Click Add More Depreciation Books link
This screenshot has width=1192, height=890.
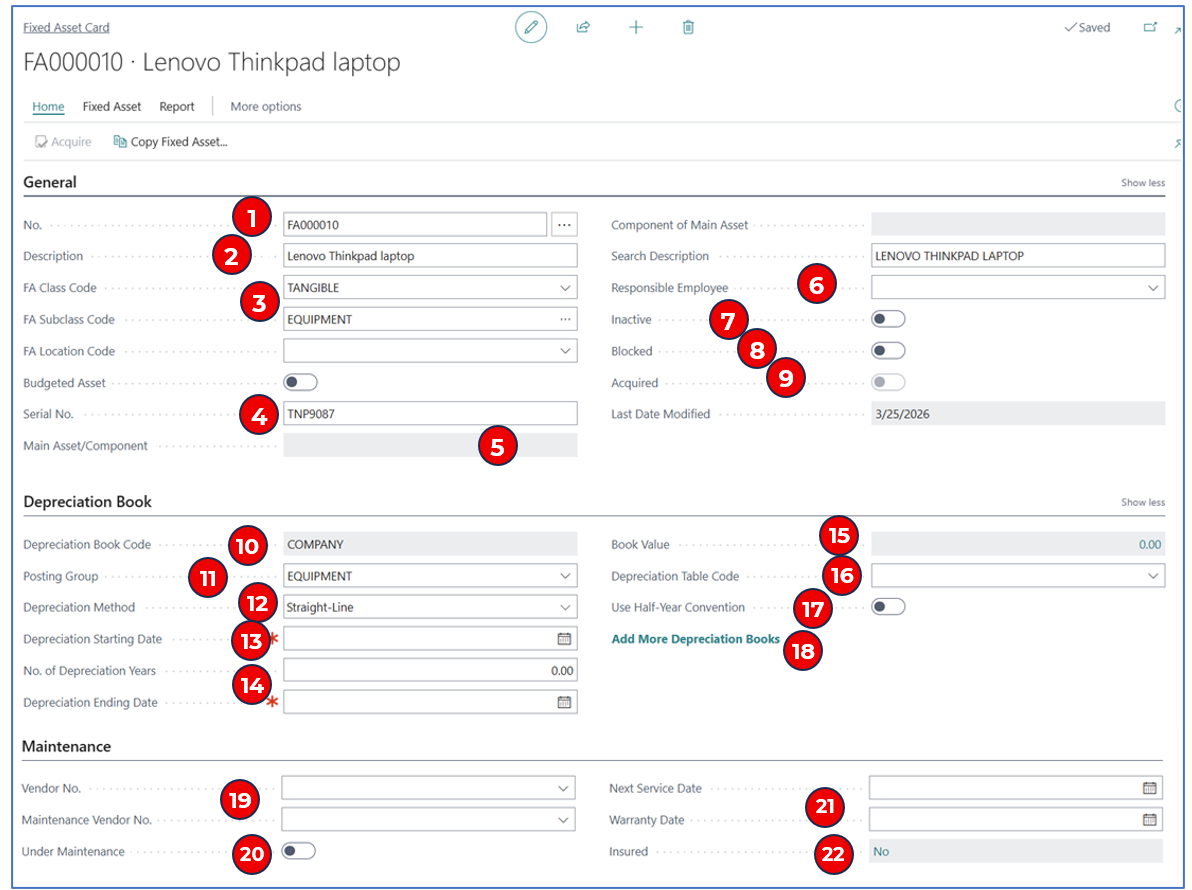click(695, 639)
